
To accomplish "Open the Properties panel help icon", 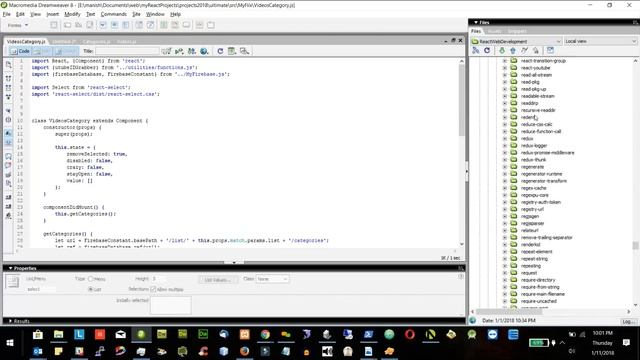I will point(461,276).
